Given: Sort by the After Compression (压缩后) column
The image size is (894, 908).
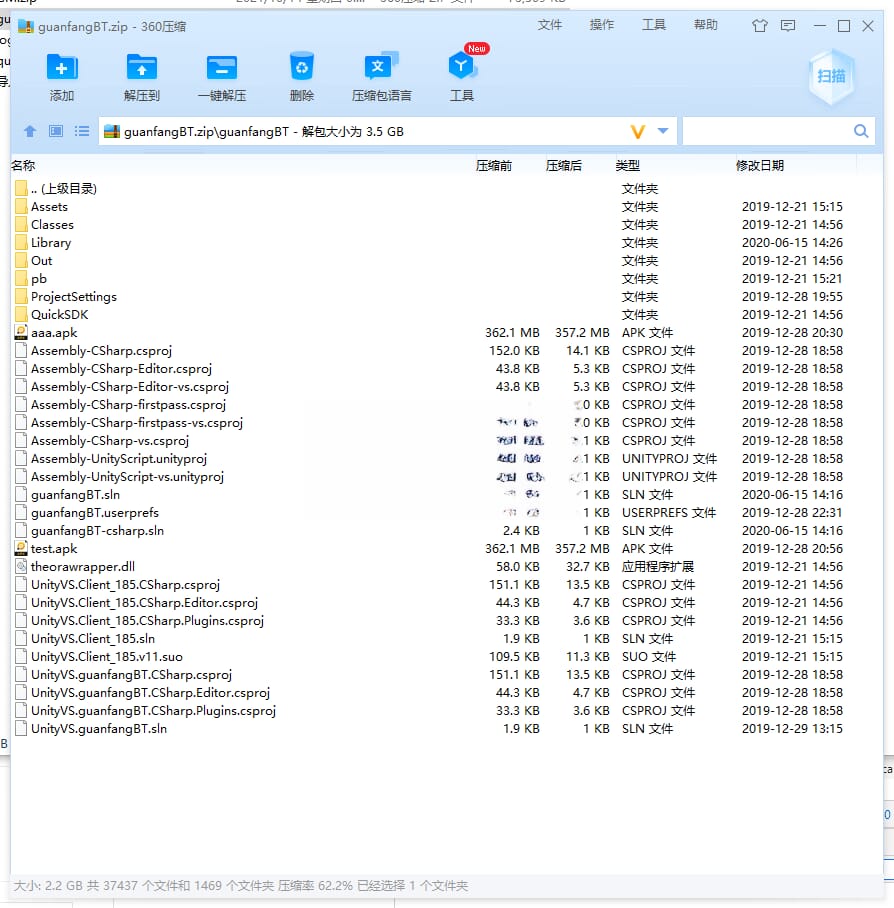Looking at the screenshot, I should click(x=564, y=166).
